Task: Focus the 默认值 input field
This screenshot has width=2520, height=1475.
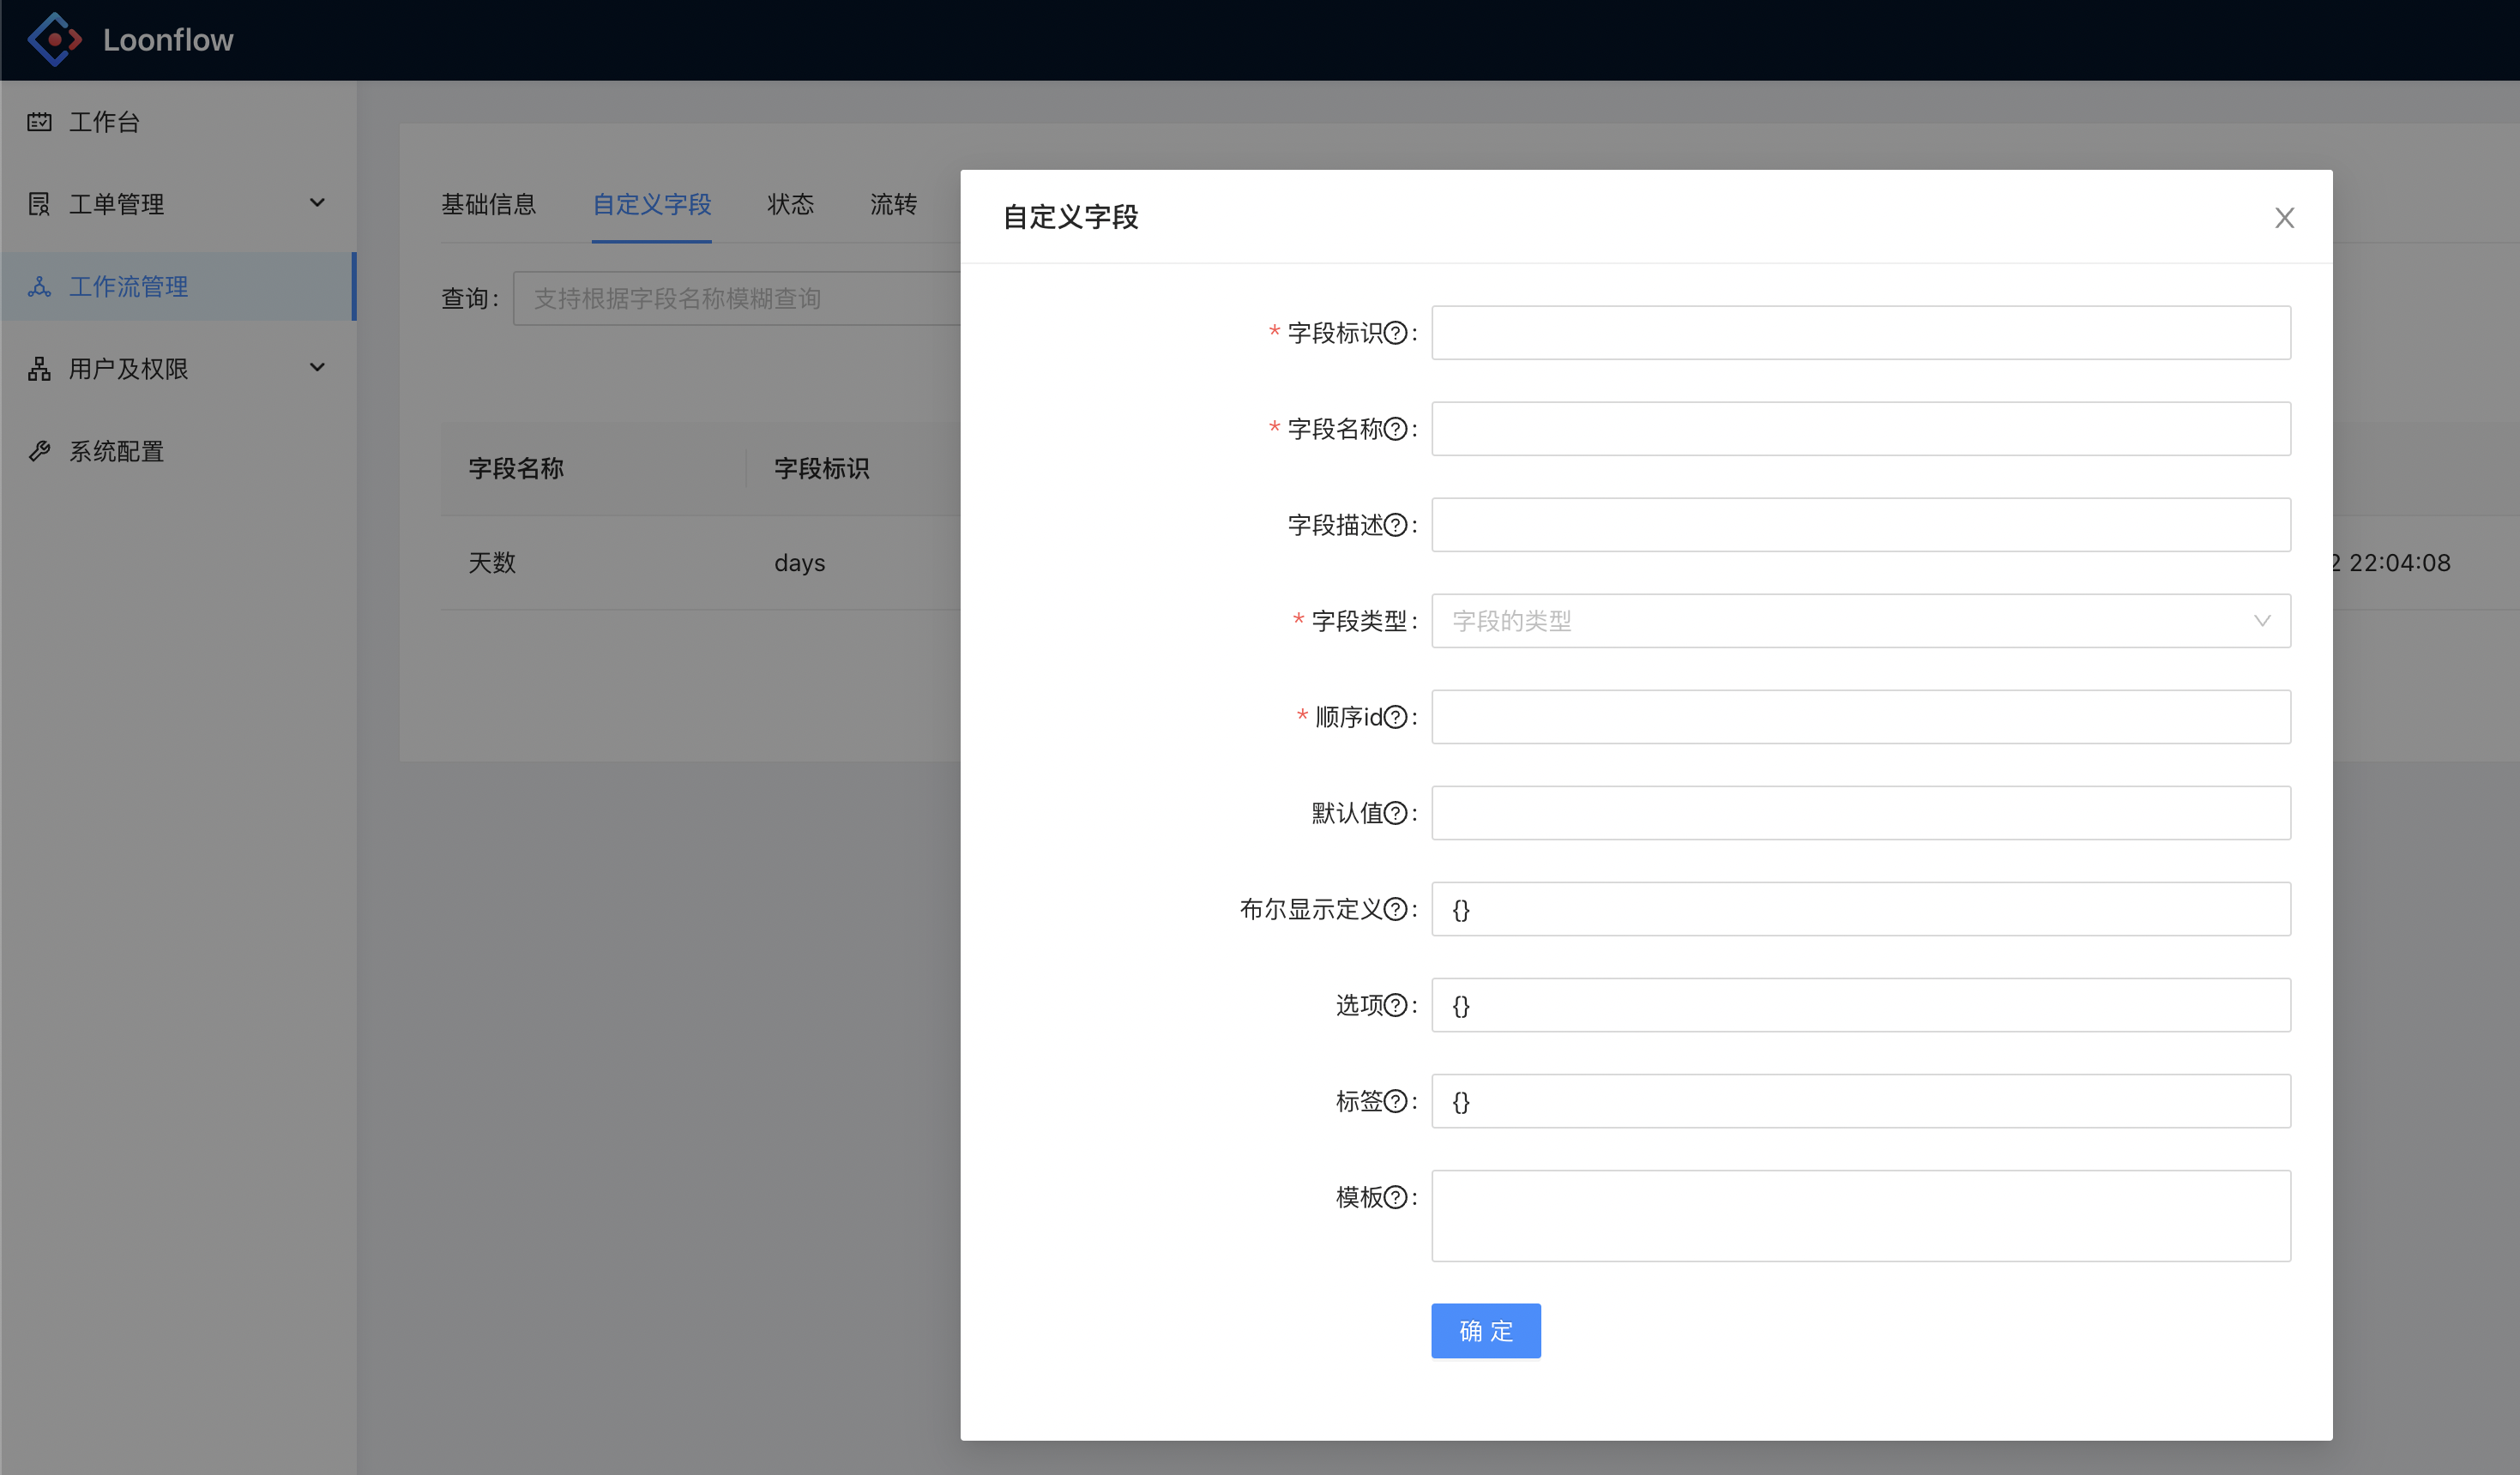Action: tap(1861, 813)
